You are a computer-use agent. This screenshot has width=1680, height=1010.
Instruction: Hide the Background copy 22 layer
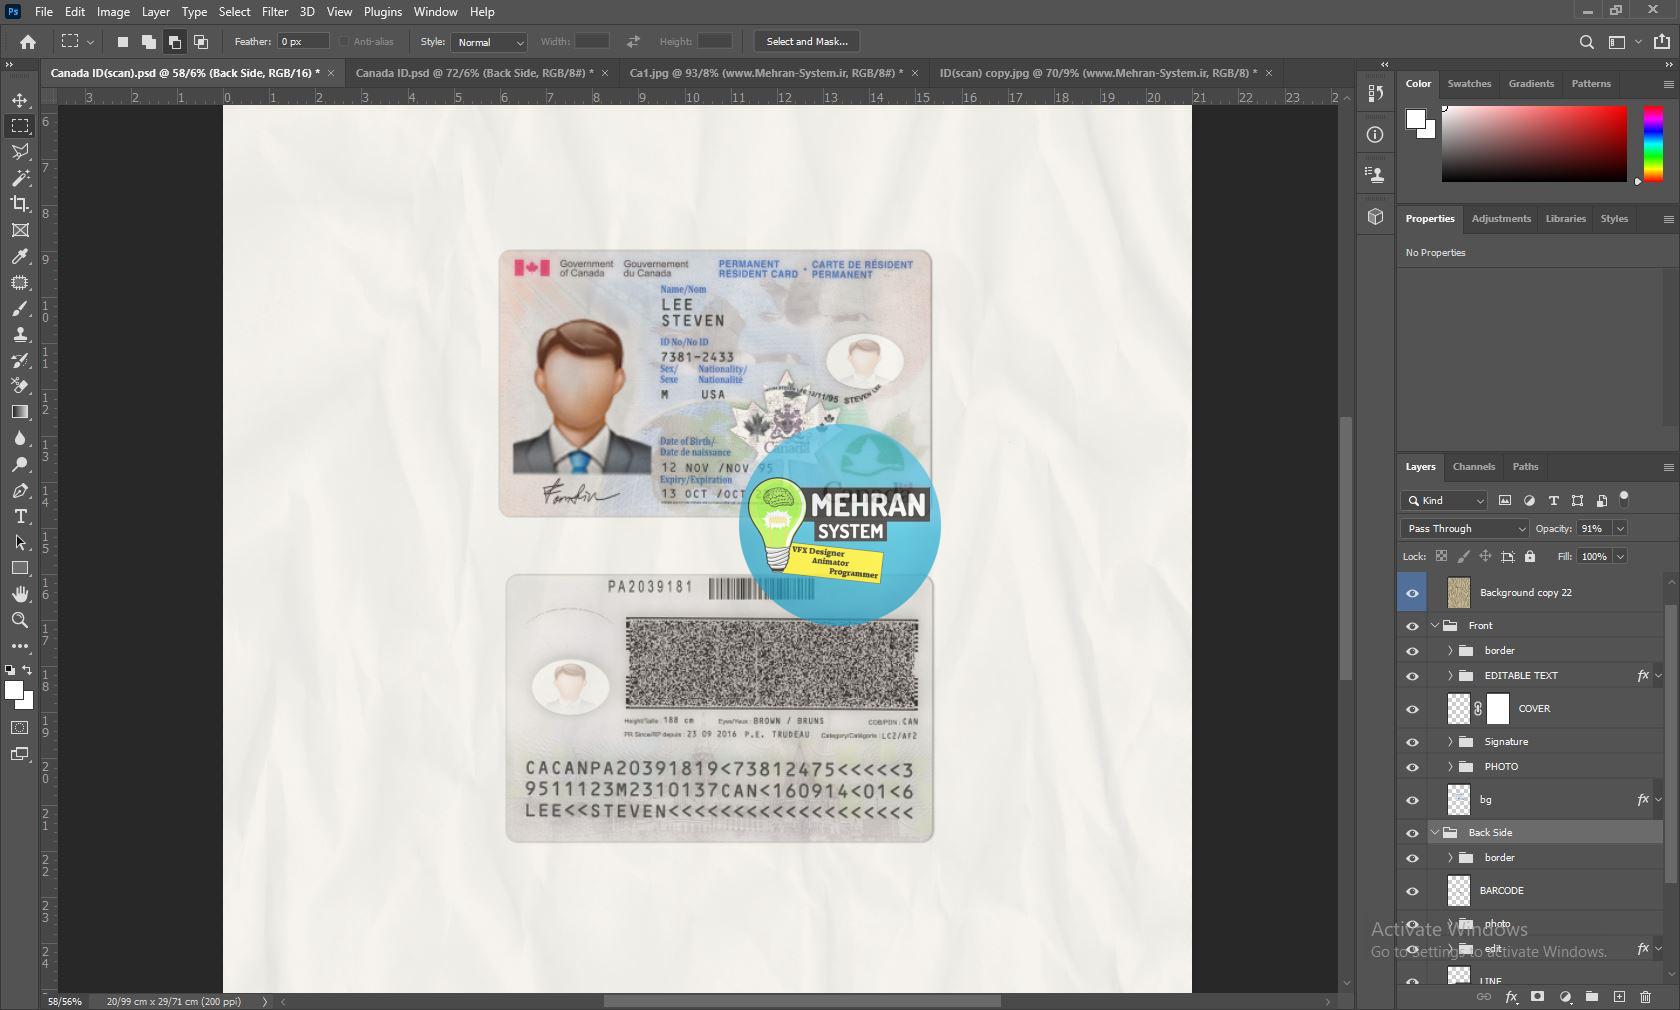point(1411,592)
